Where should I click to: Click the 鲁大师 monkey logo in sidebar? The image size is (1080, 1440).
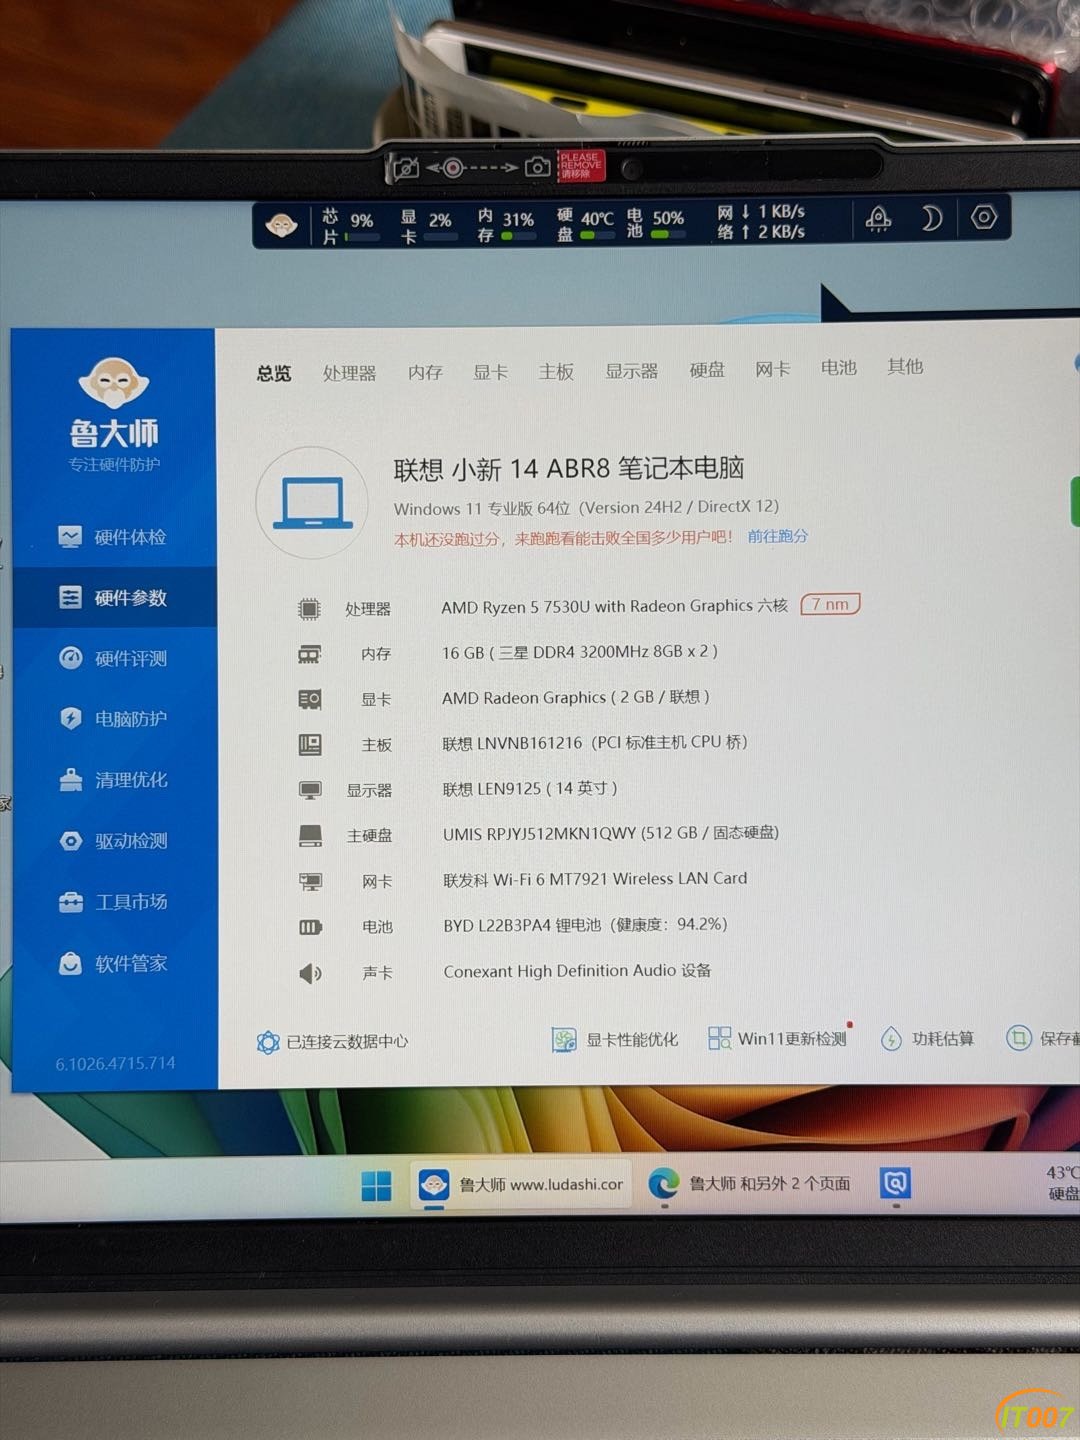tap(114, 382)
